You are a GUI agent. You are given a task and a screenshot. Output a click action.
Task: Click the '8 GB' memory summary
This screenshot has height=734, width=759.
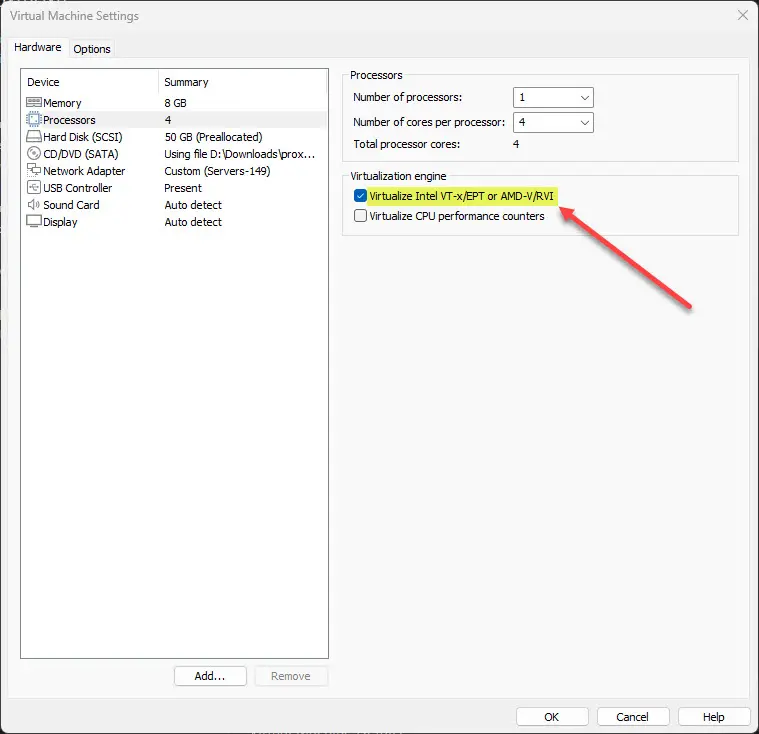coord(175,103)
